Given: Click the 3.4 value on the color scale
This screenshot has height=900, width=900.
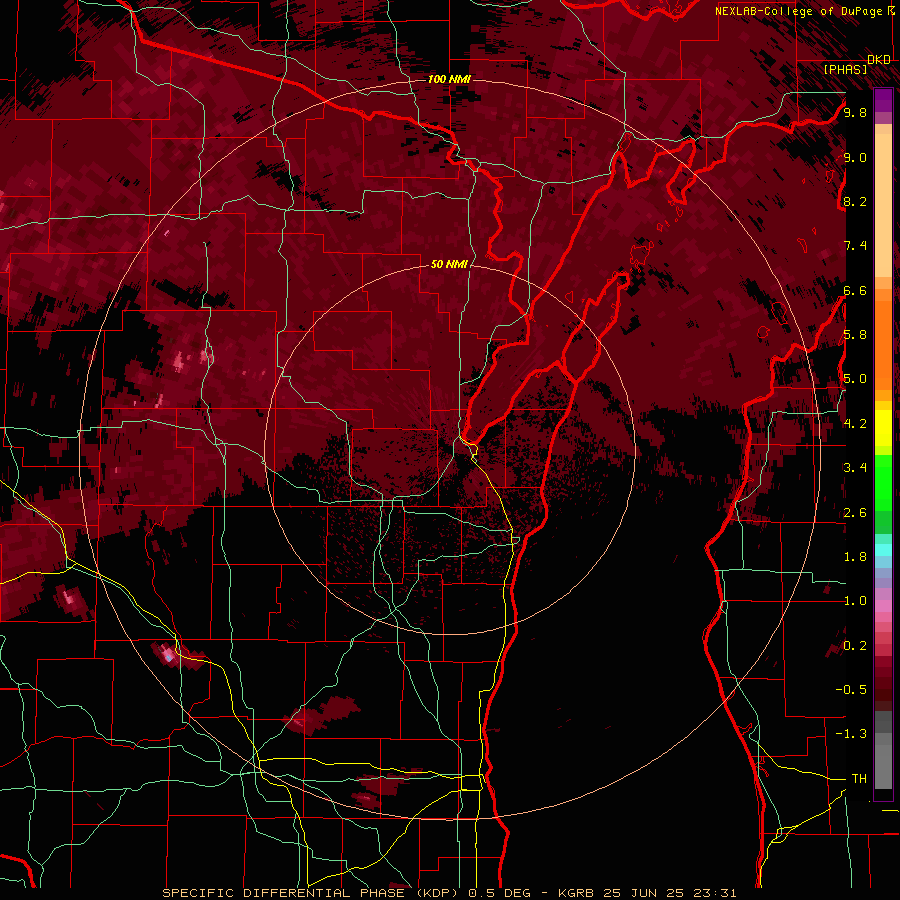Looking at the screenshot, I should pyautogui.click(x=855, y=468).
